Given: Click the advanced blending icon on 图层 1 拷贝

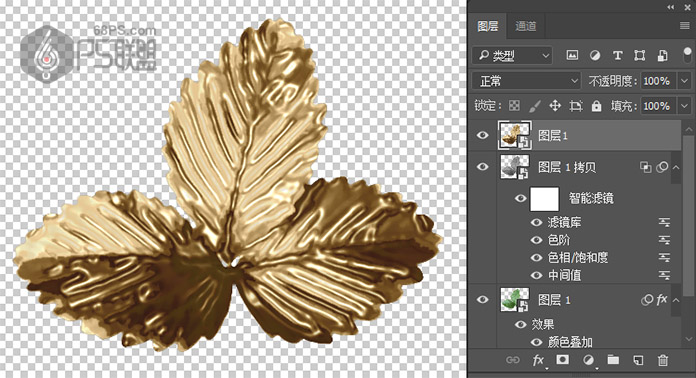Looking at the screenshot, I should [645, 167].
